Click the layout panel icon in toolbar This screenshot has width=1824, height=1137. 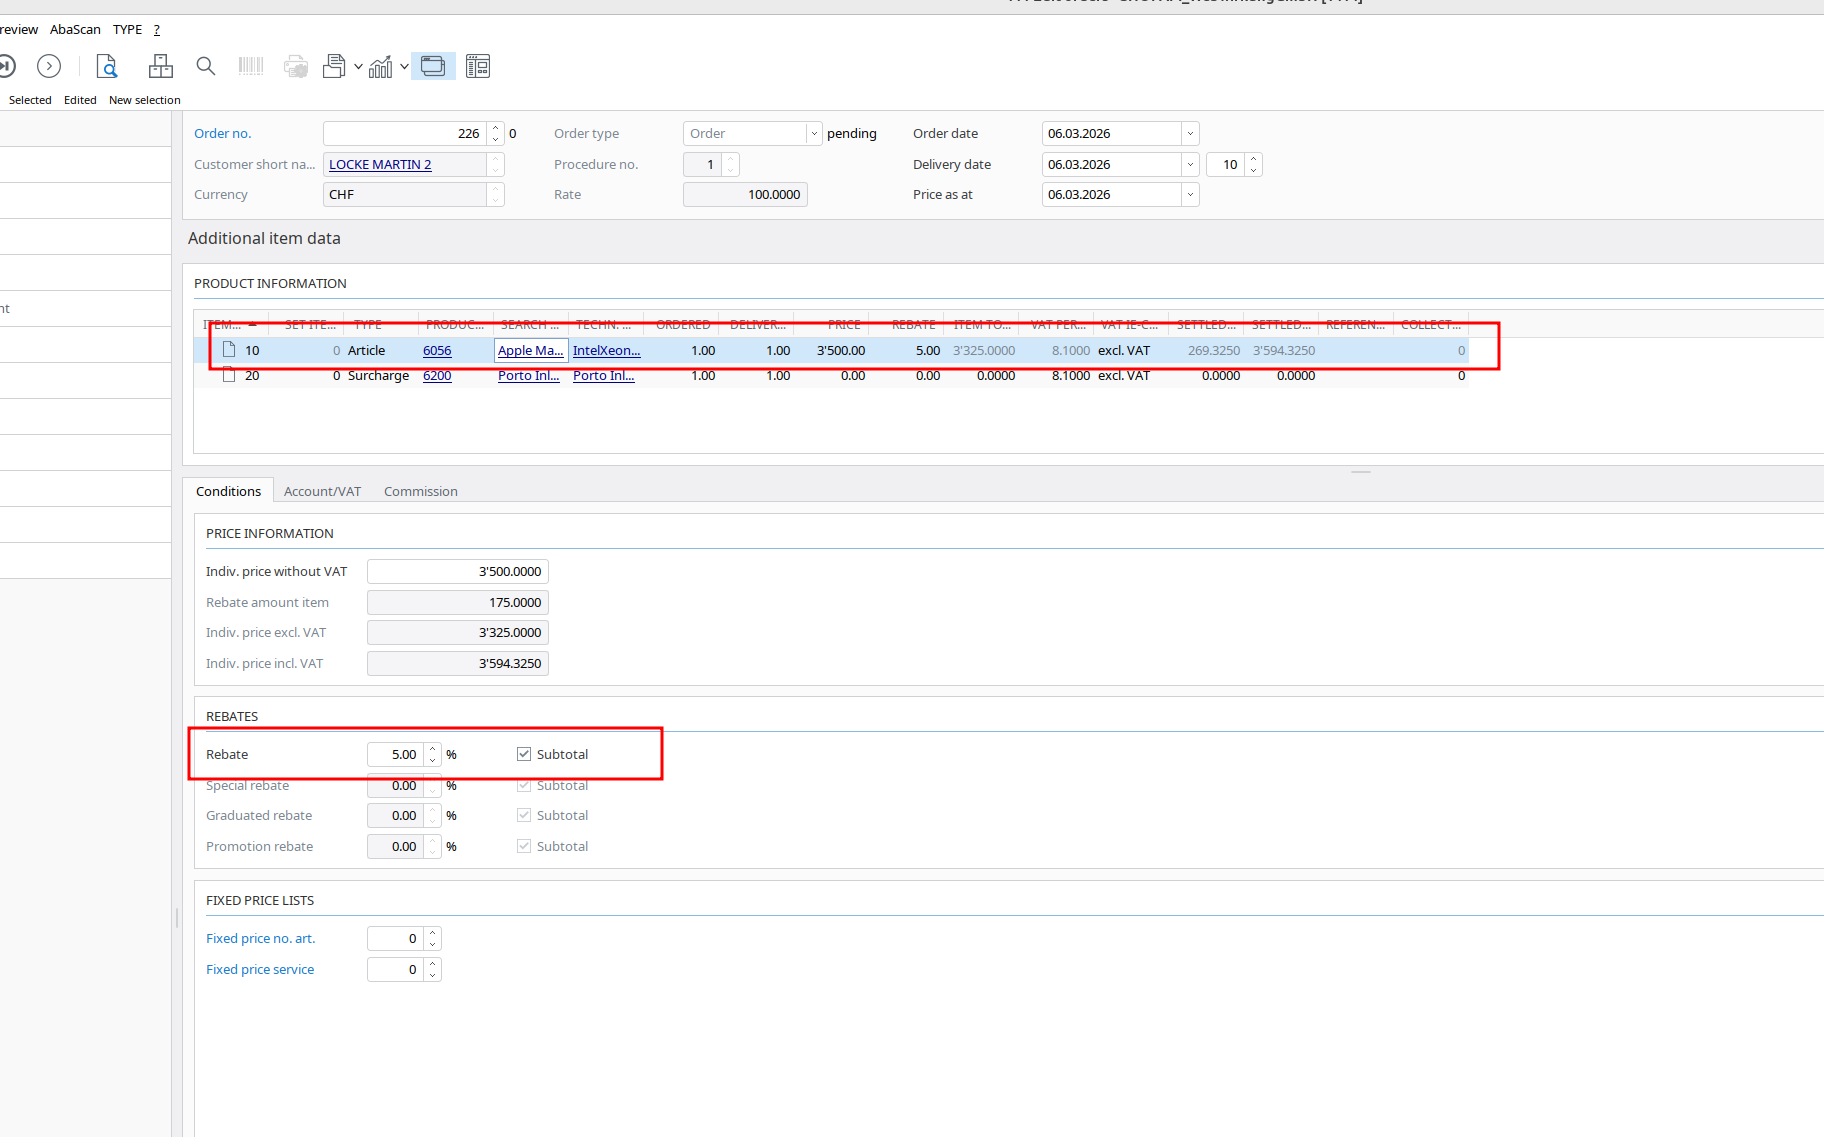[x=478, y=67]
